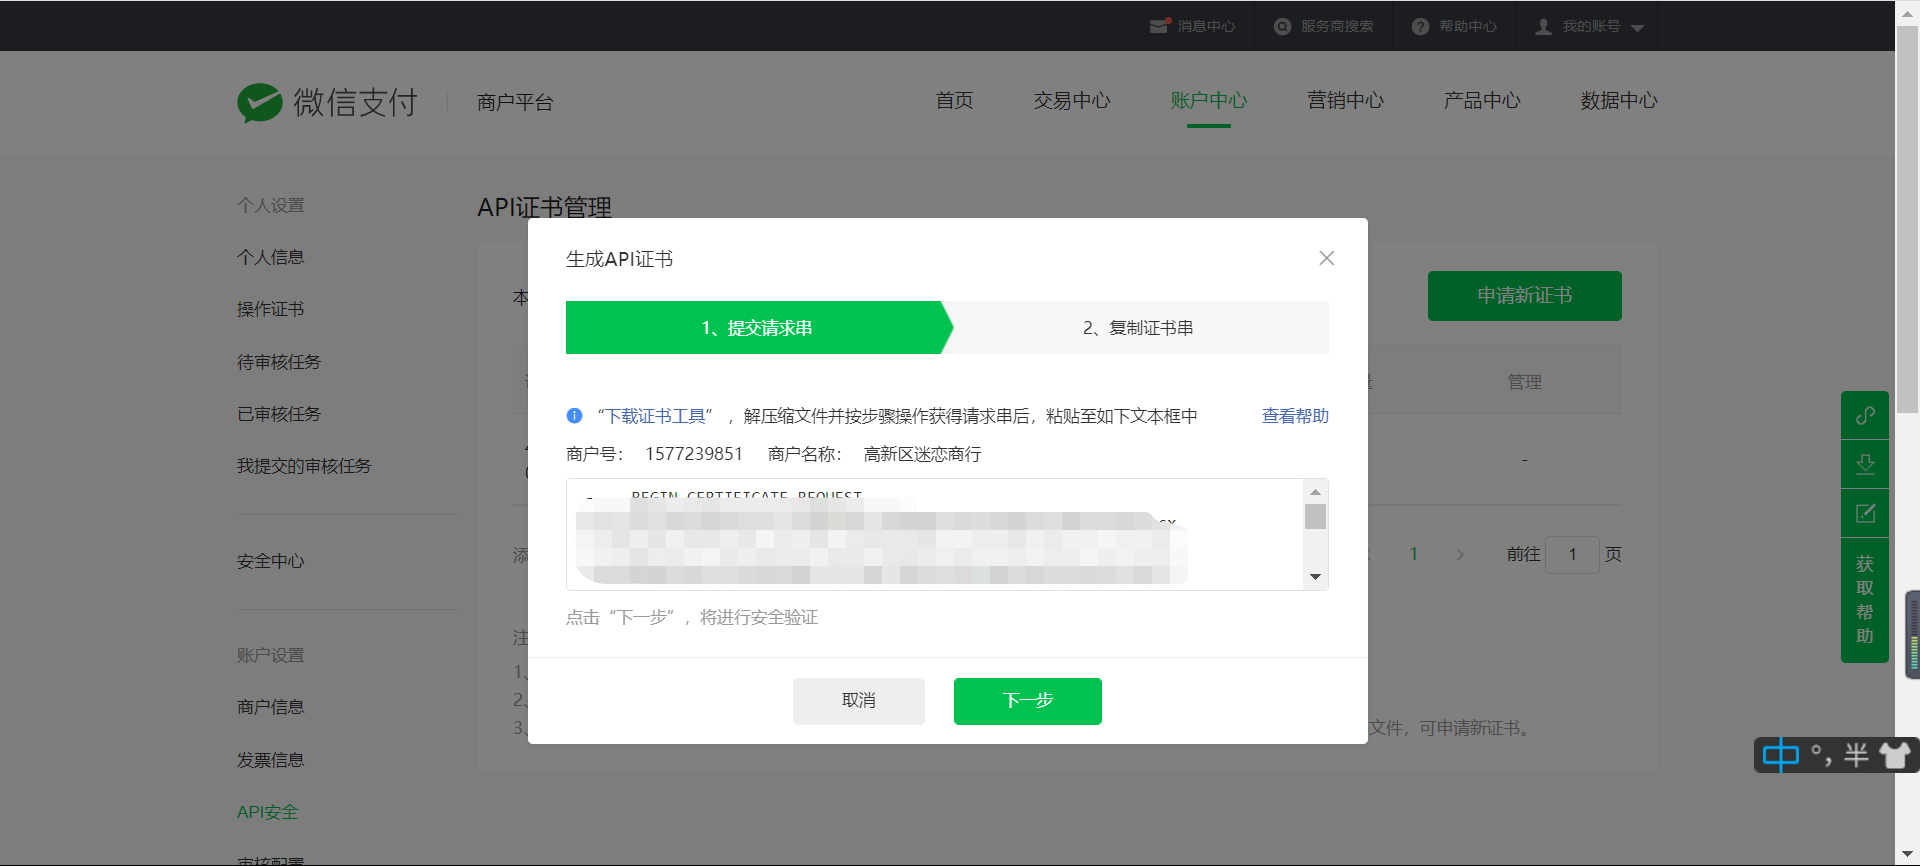Image resolution: width=1920 pixels, height=866 pixels.
Task: Select step 2 复制证书串 tab
Action: click(x=1138, y=328)
